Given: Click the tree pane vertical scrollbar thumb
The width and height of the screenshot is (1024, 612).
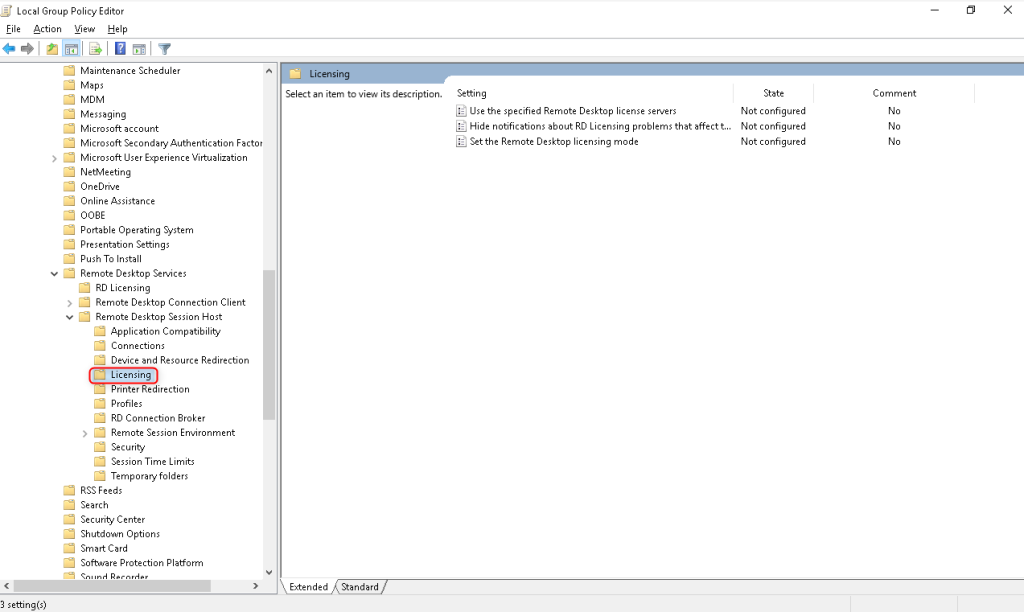Looking at the screenshot, I should click(269, 344).
